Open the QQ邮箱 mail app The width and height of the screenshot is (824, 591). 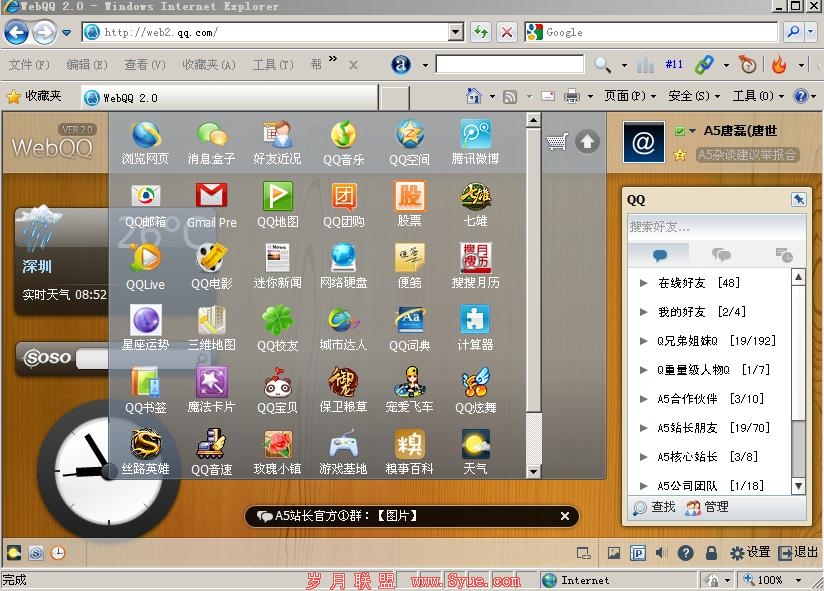146,205
